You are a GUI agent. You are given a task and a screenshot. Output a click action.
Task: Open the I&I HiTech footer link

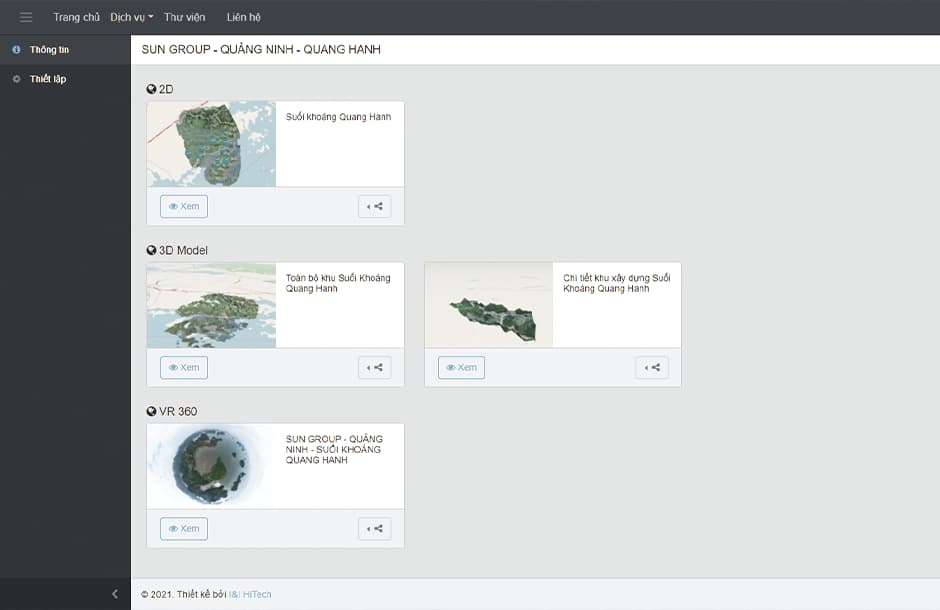coord(250,594)
